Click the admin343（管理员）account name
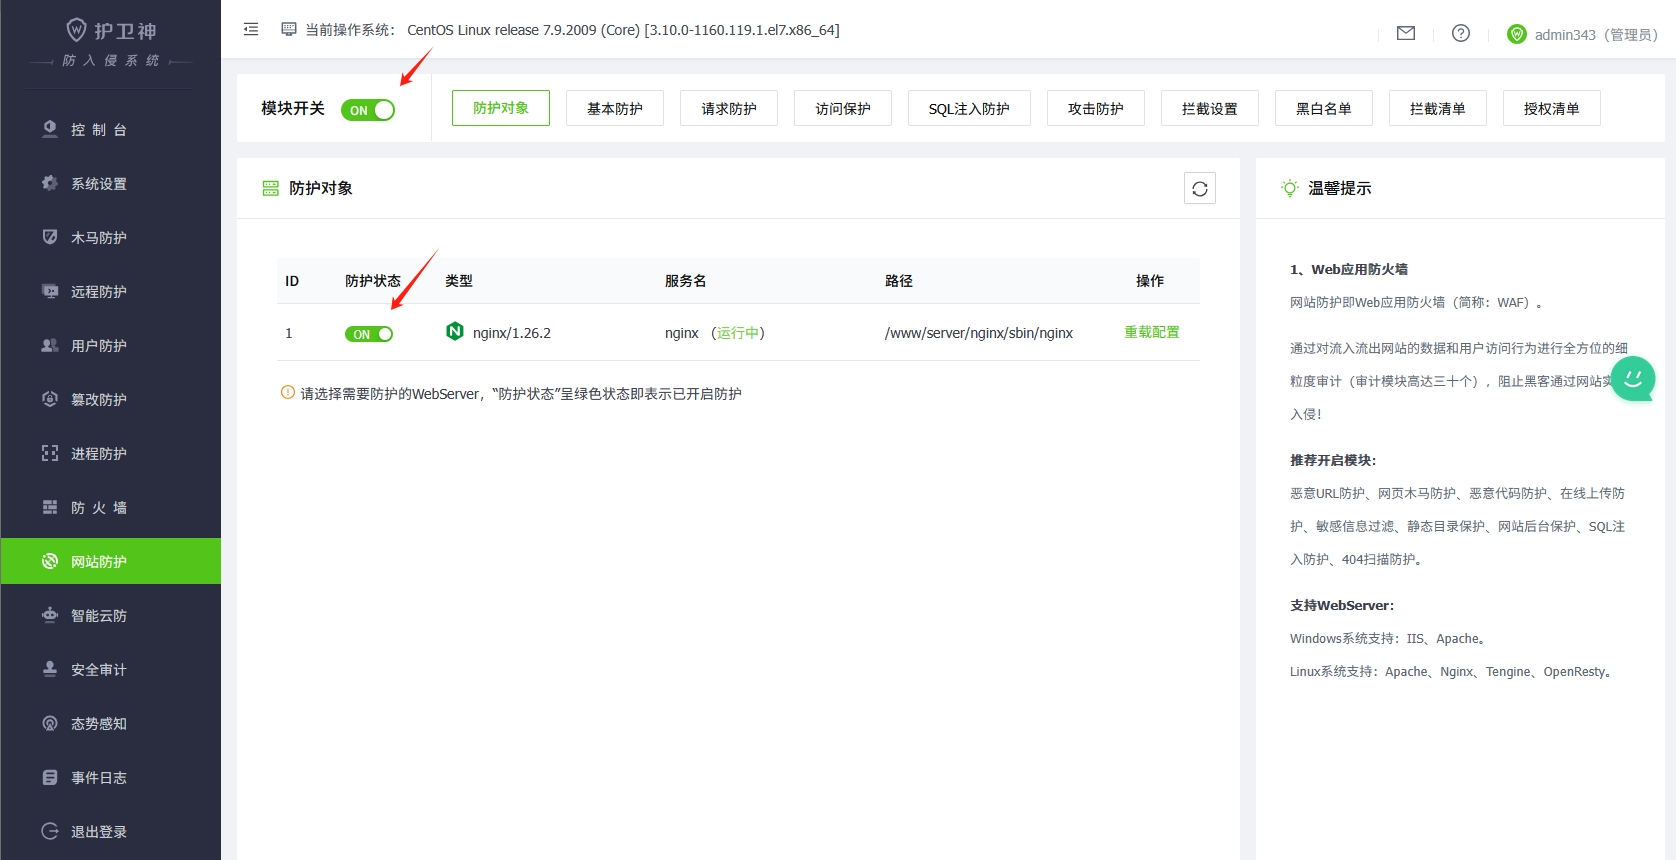 [1597, 35]
